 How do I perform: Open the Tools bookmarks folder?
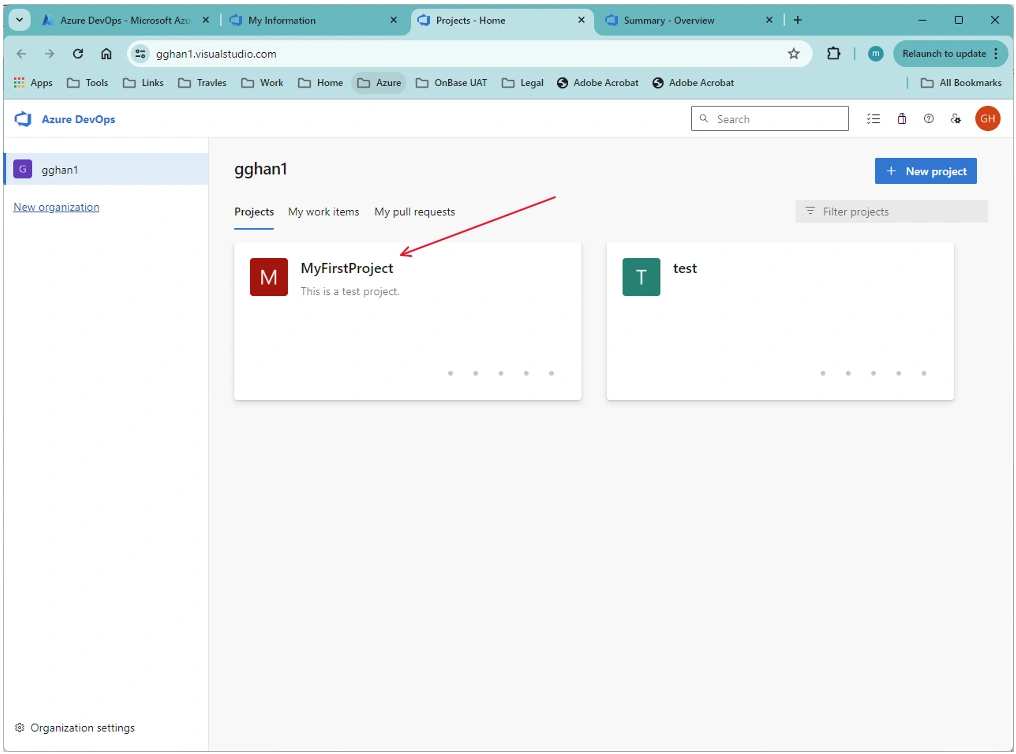click(x=88, y=83)
